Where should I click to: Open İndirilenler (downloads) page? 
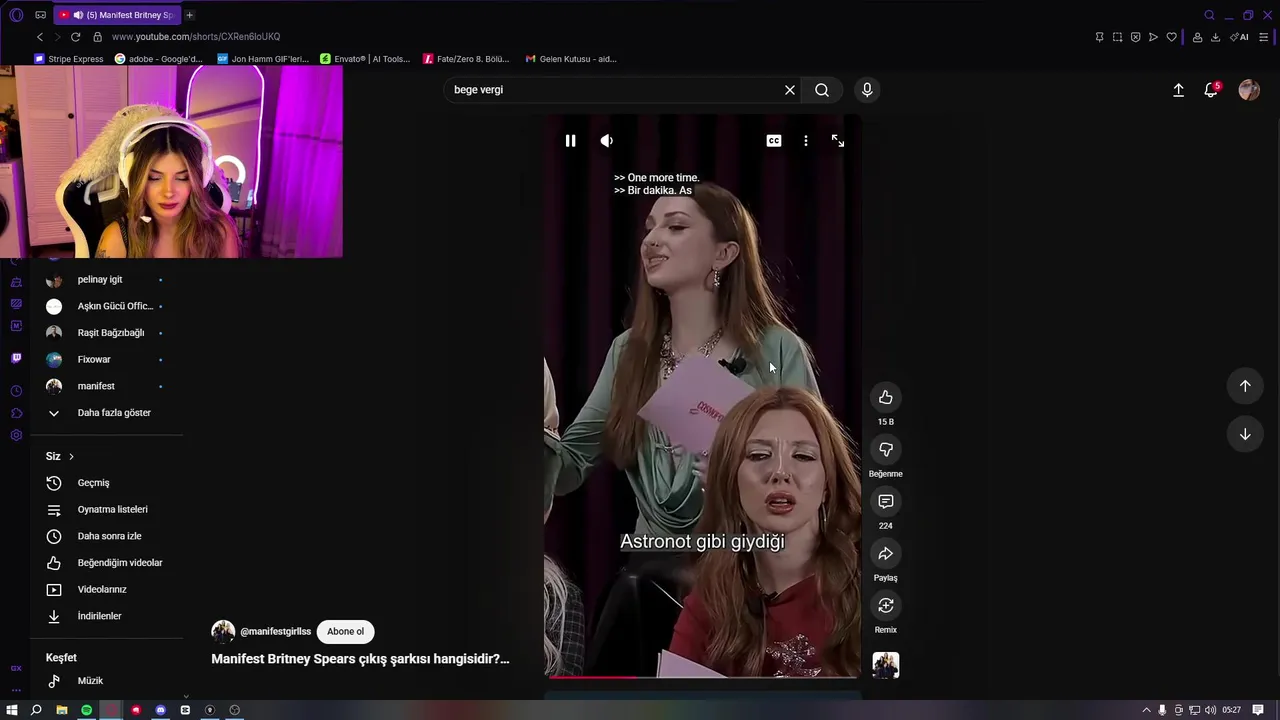(105, 617)
